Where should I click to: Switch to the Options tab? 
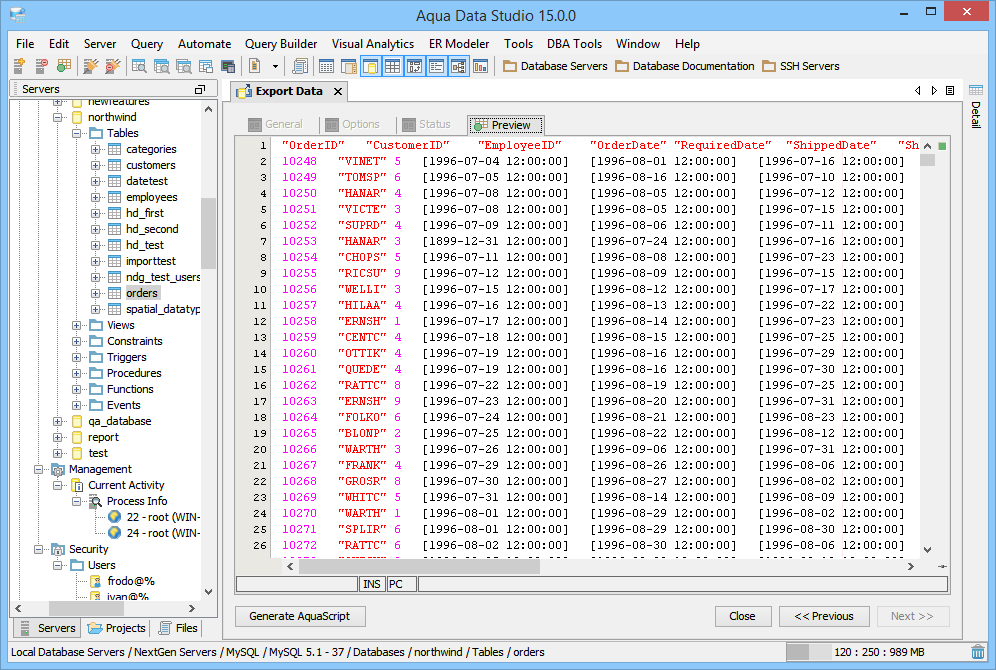point(353,124)
